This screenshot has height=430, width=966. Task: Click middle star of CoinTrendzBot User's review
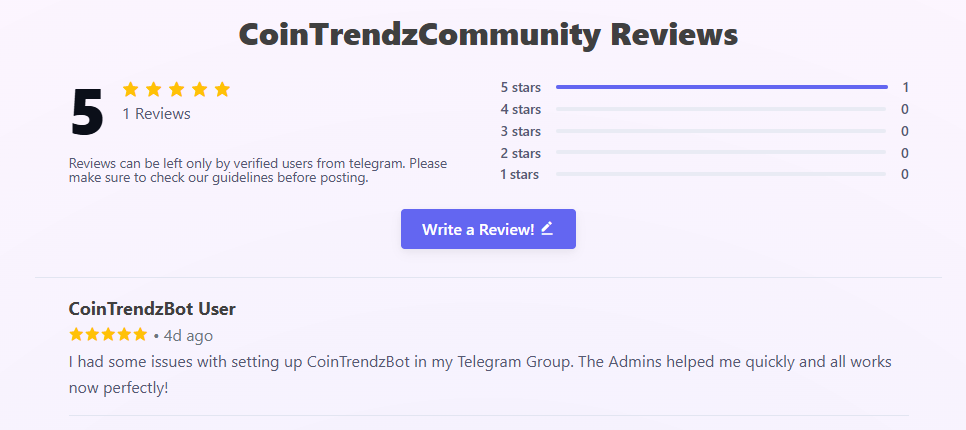(x=108, y=334)
